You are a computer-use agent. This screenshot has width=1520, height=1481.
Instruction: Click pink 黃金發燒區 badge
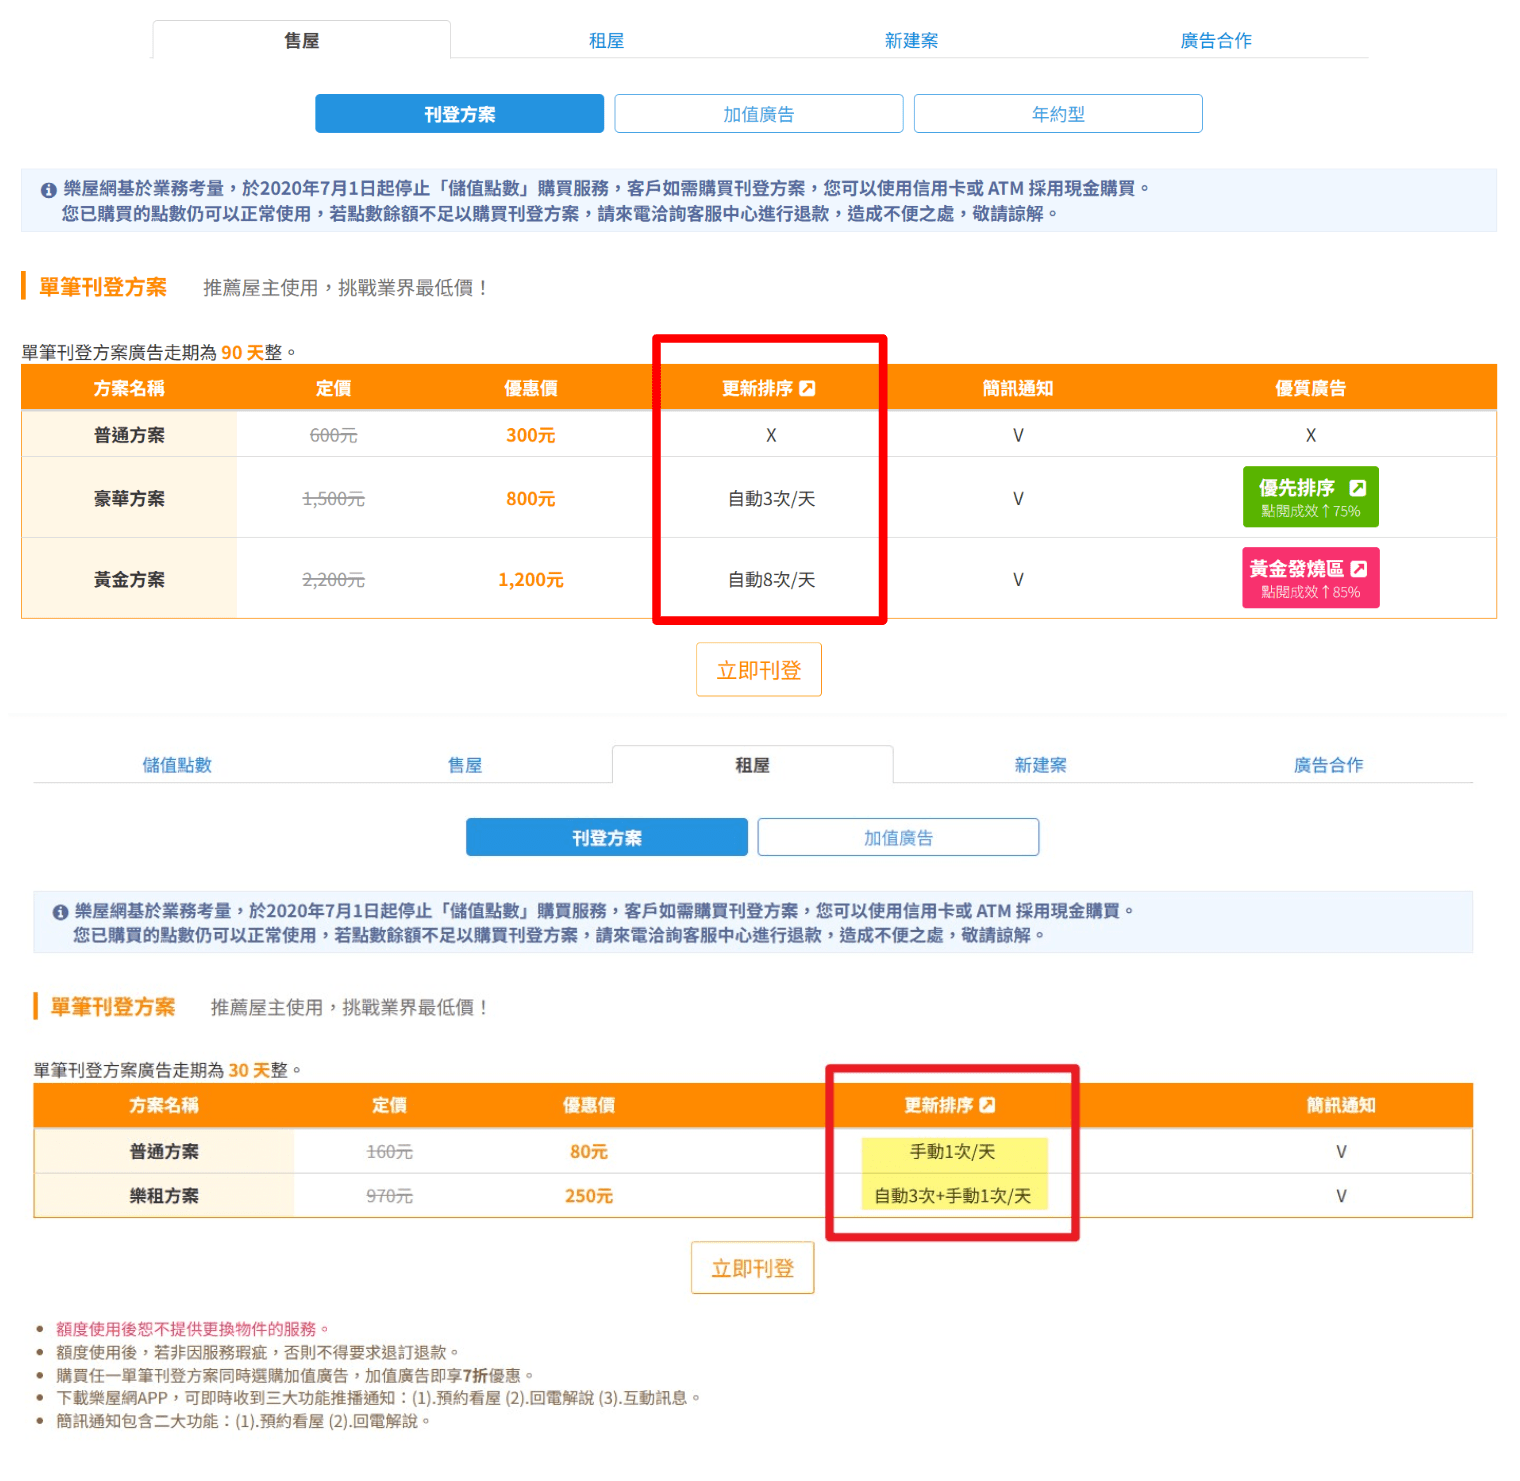[1310, 578]
